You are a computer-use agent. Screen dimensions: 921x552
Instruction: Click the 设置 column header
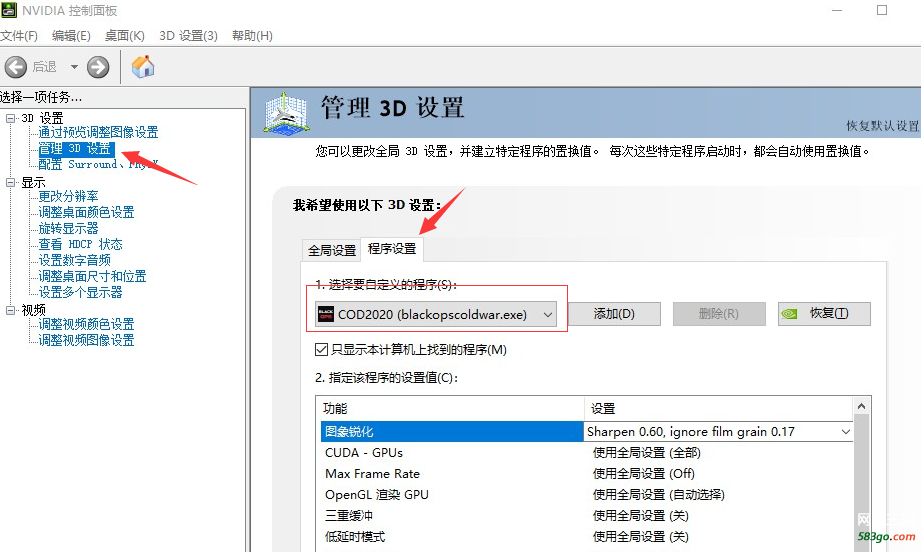click(719, 408)
